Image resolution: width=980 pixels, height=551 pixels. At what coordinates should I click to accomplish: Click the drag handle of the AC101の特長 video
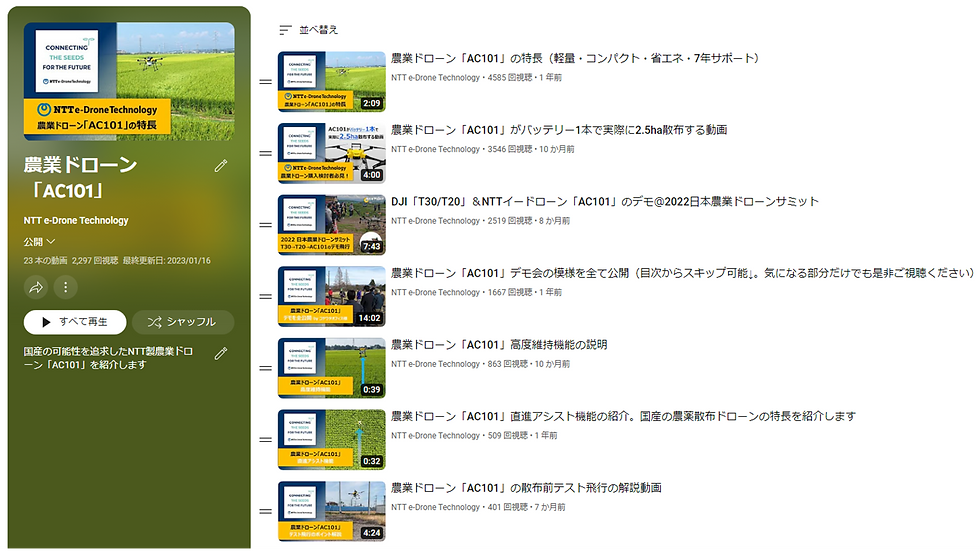click(x=266, y=82)
